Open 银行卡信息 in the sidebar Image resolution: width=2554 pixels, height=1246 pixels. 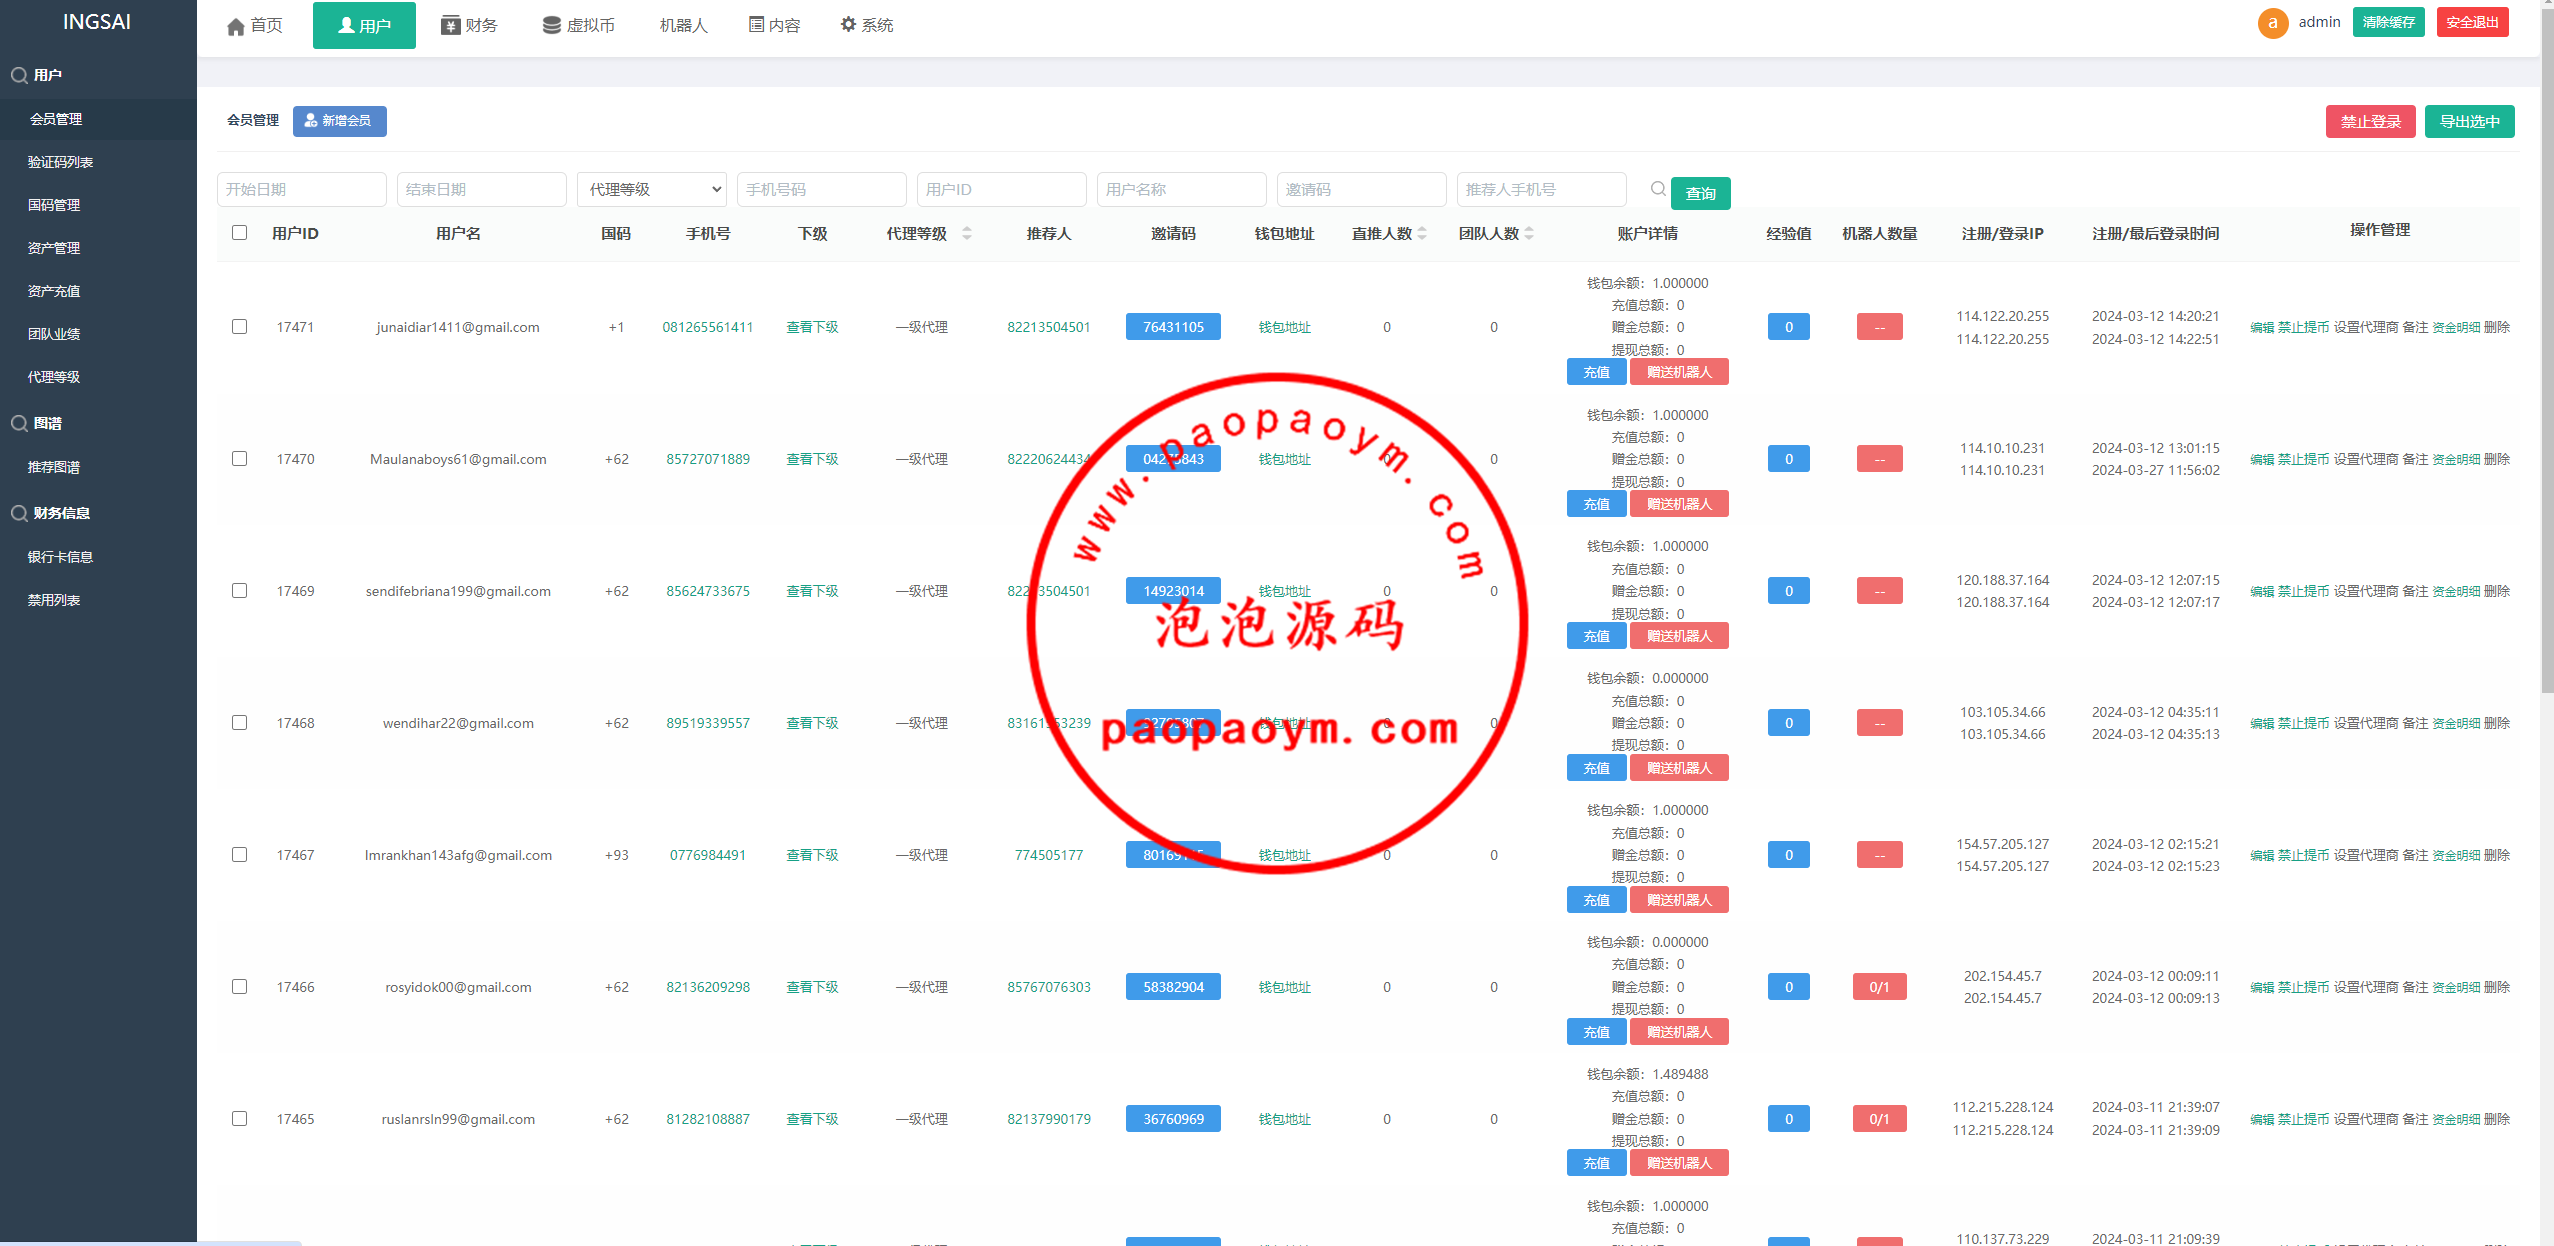pos(60,557)
